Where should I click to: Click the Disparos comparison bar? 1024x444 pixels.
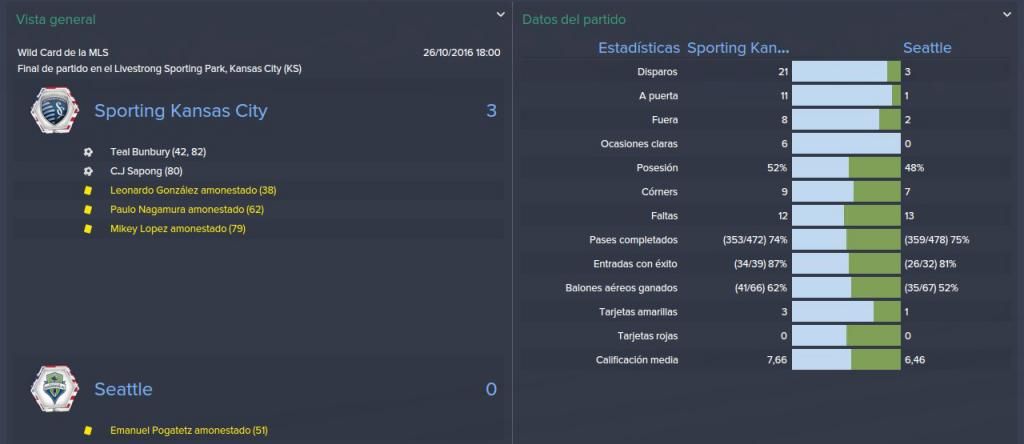[x=846, y=72]
